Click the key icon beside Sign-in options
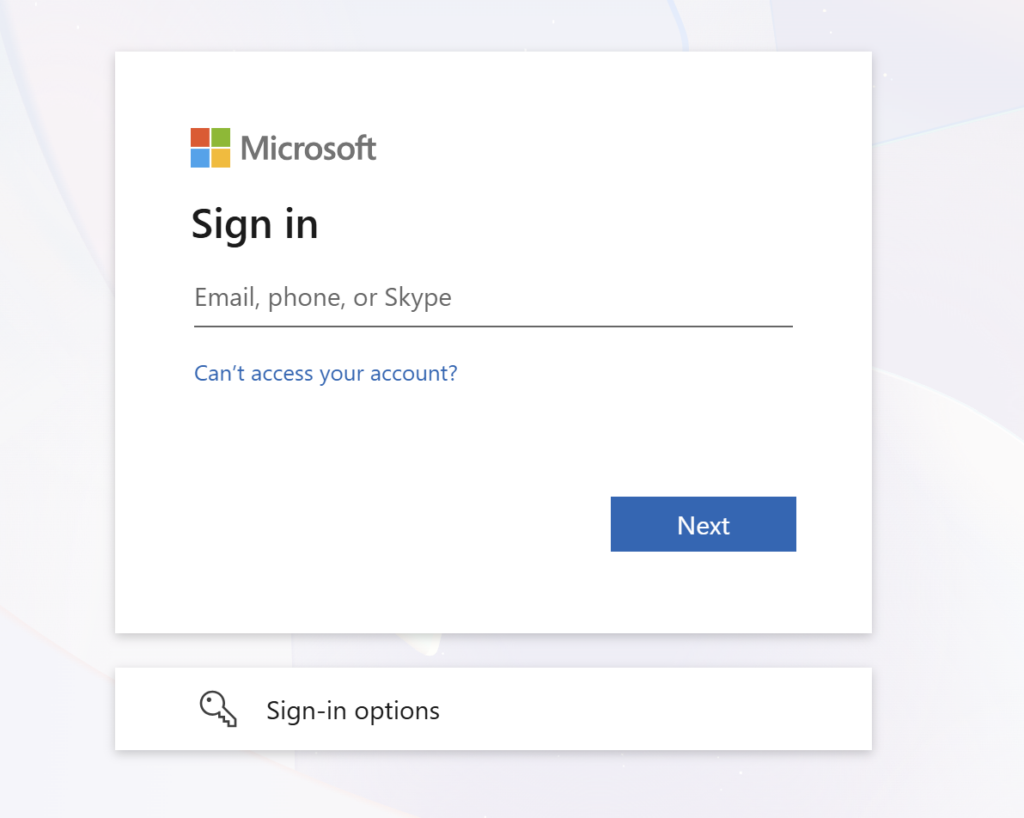This screenshot has width=1024, height=818. pyautogui.click(x=217, y=709)
